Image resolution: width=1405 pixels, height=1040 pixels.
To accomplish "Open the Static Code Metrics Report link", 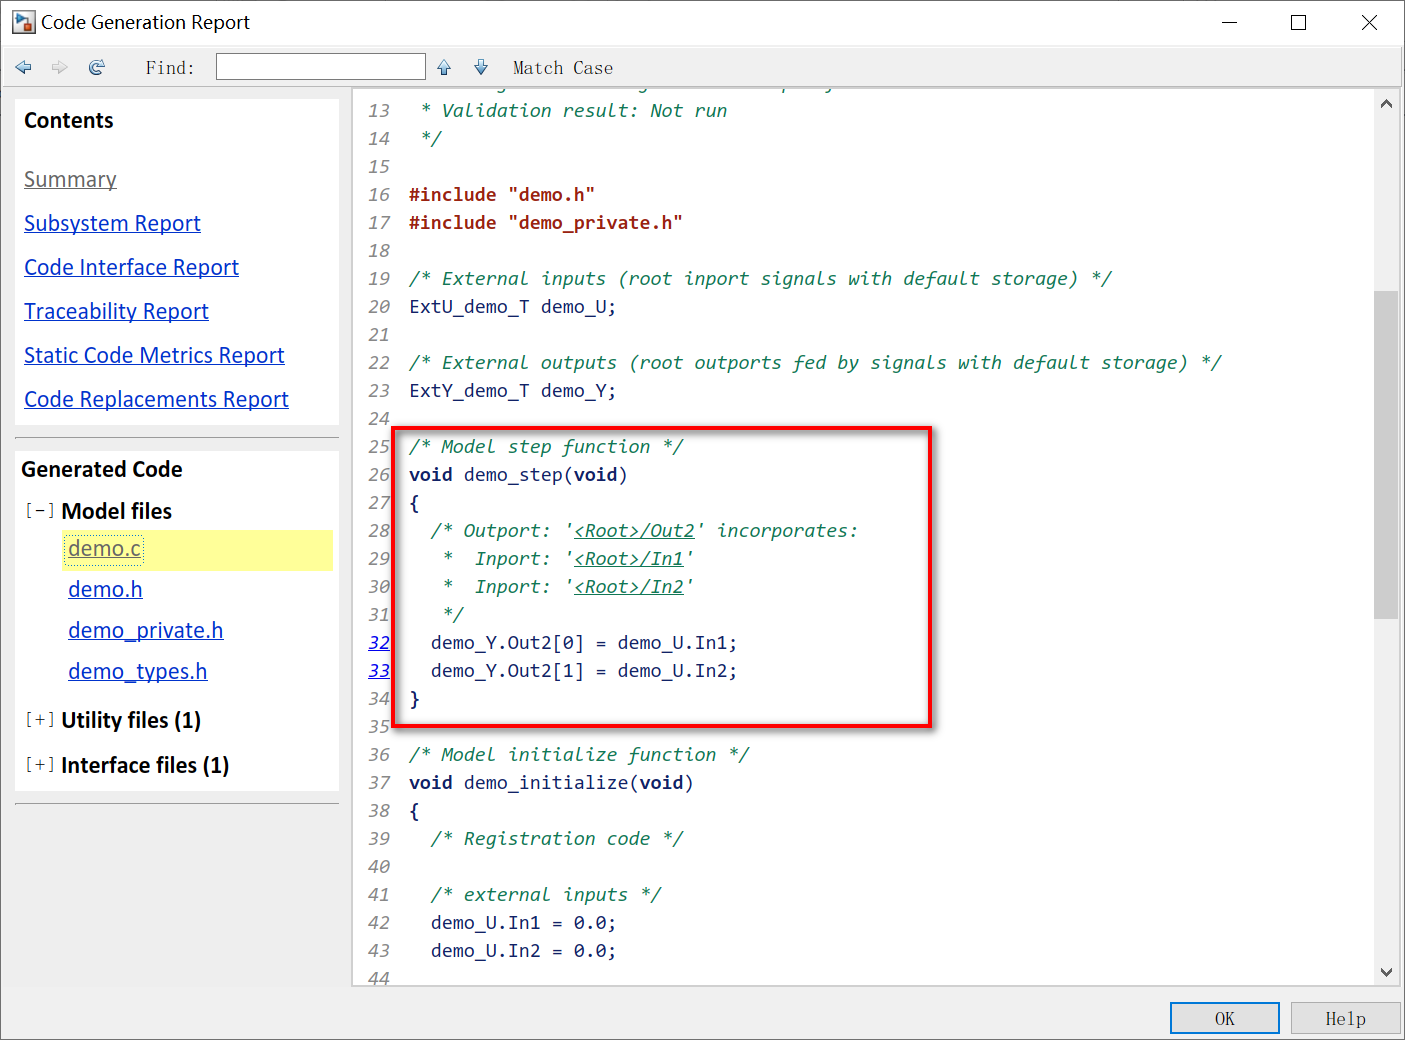I will point(154,356).
